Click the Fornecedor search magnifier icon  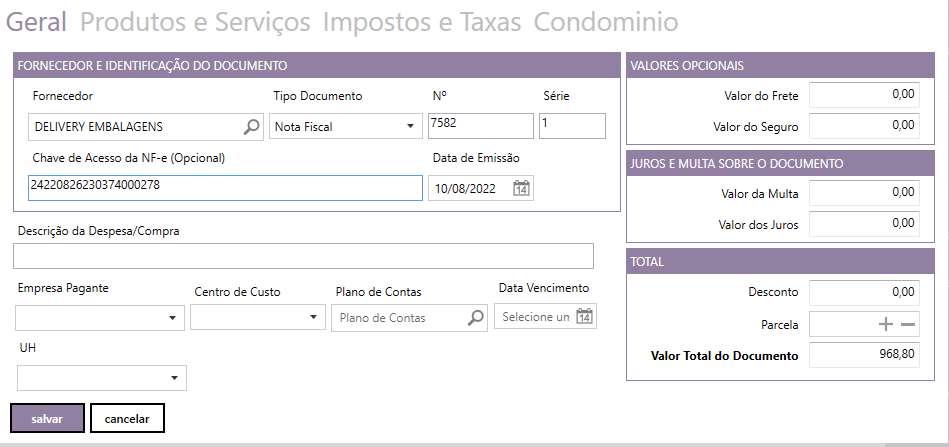[250, 127]
